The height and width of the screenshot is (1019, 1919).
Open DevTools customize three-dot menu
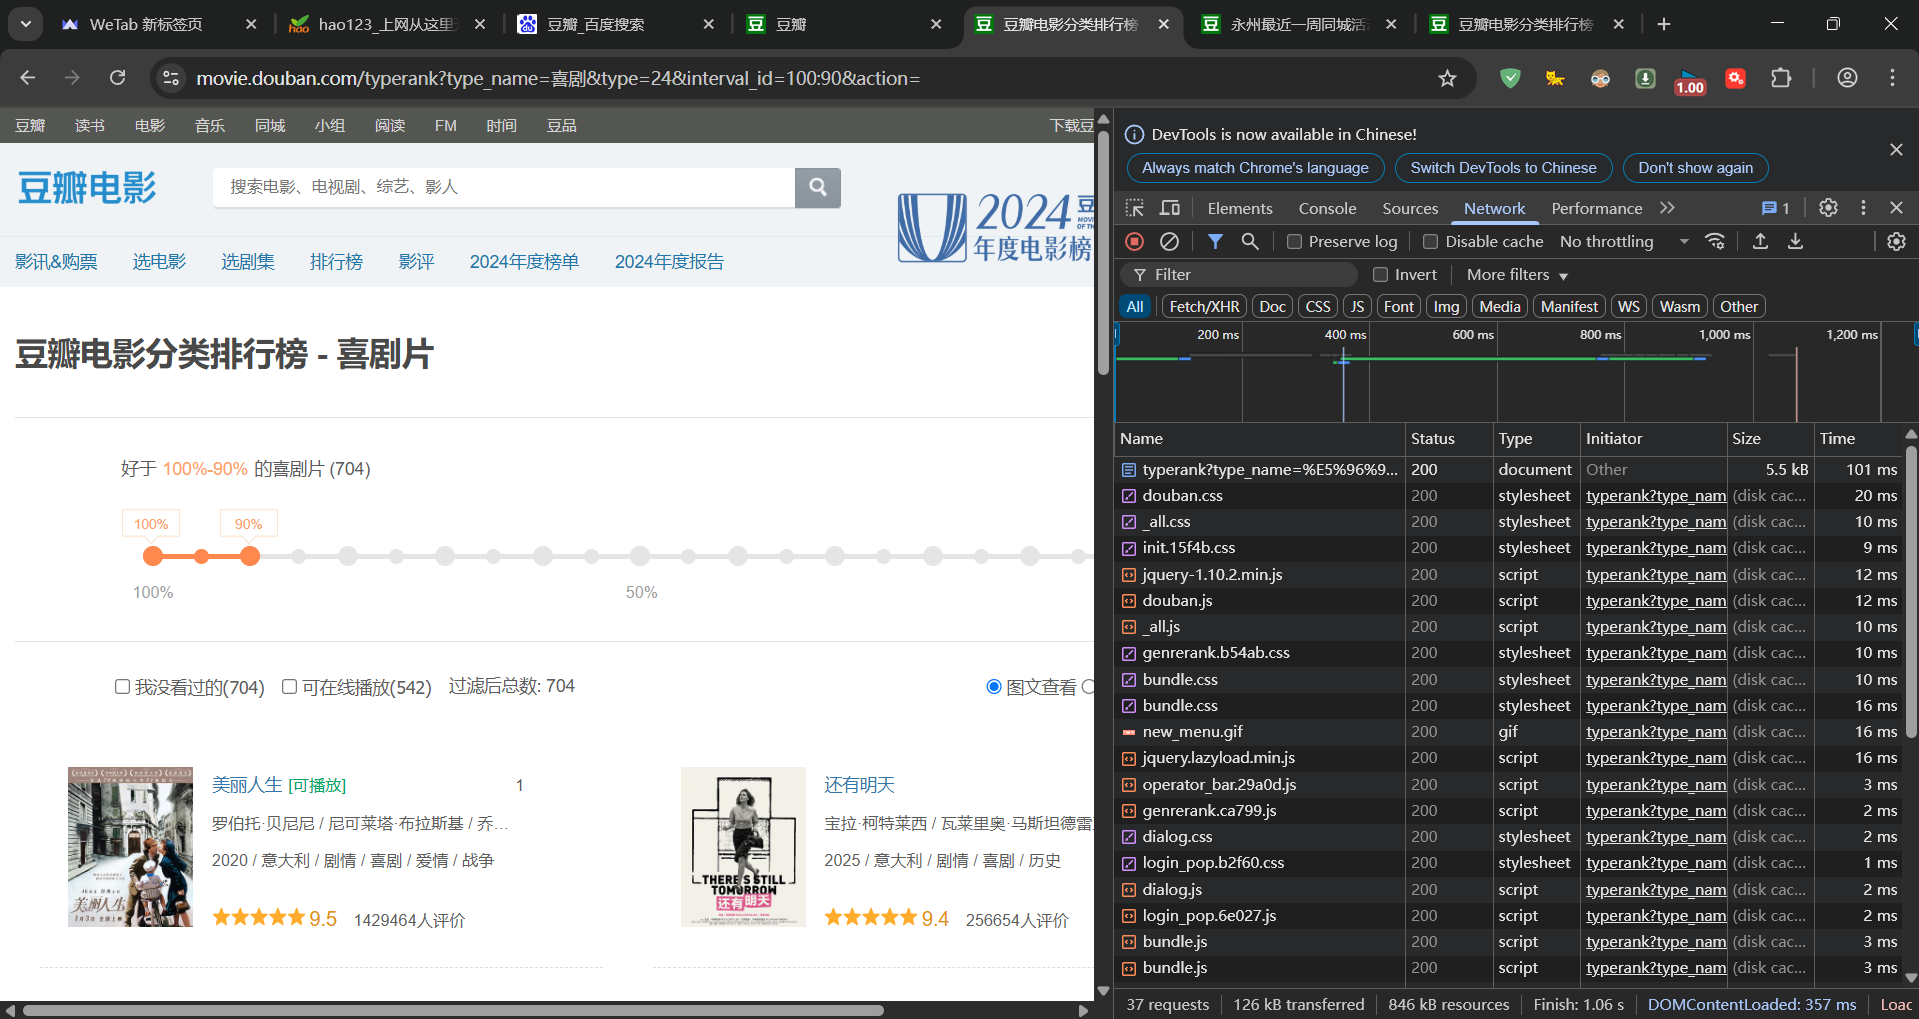click(x=1863, y=208)
